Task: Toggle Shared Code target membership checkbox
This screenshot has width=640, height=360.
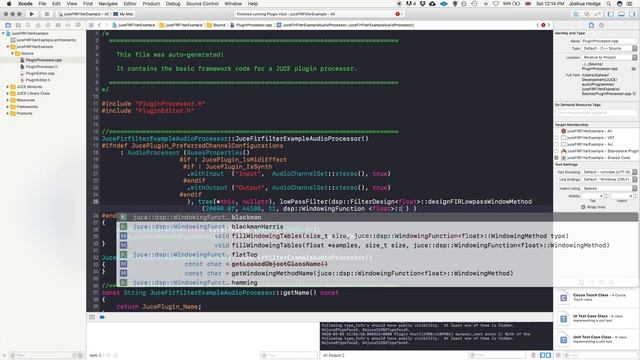Action: pyautogui.click(x=556, y=158)
